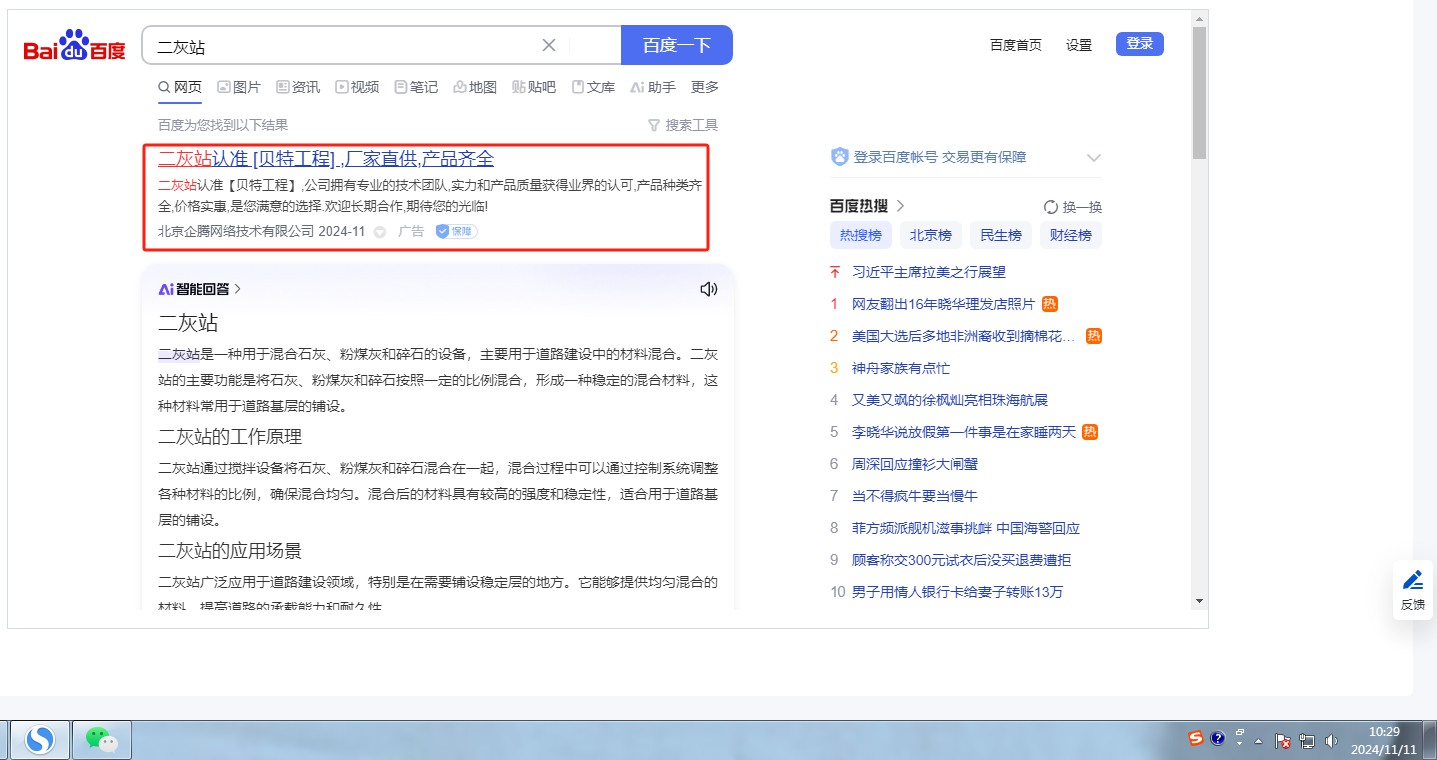This screenshot has height=760, width=1437.
Task: Clear the search box with the X icon
Action: point(548,45)
